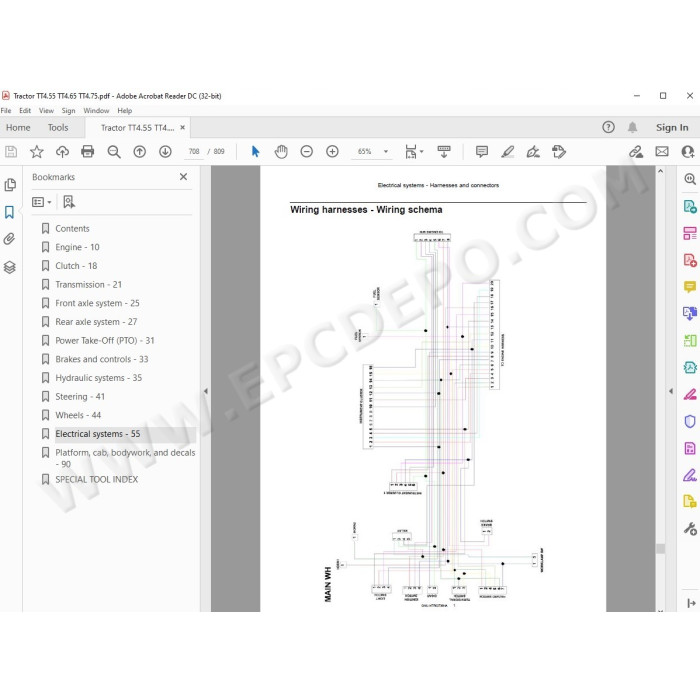Select the Hand pan tool
The height and width of the screenshot is (700, 700).
pyautogui.click(x=281, y=152)
